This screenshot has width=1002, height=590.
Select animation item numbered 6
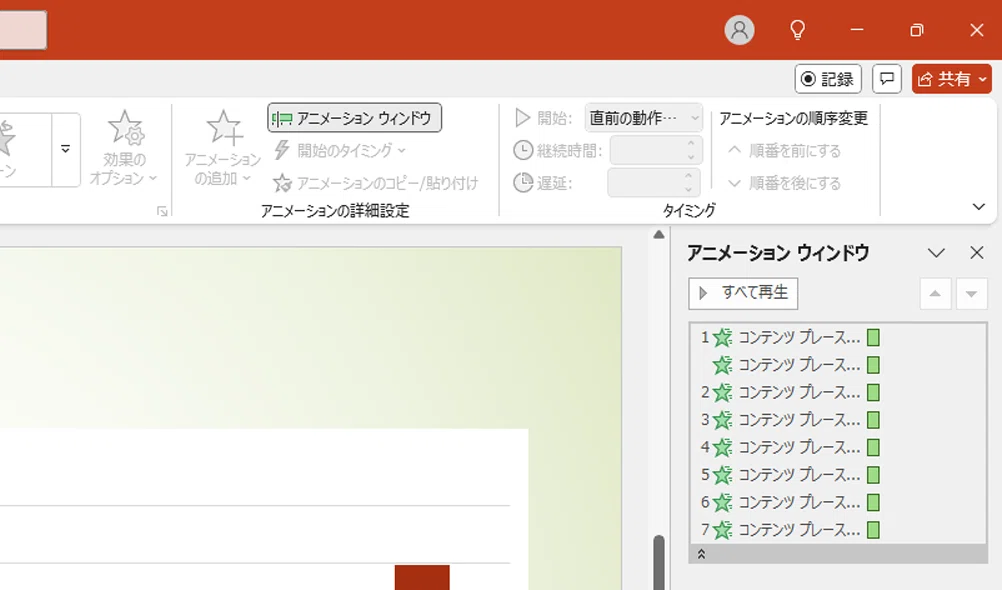tap(838, 502)
